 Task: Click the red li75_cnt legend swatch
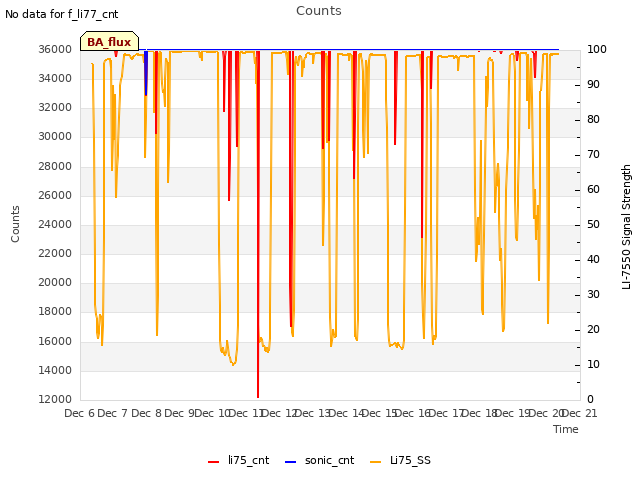213,462
